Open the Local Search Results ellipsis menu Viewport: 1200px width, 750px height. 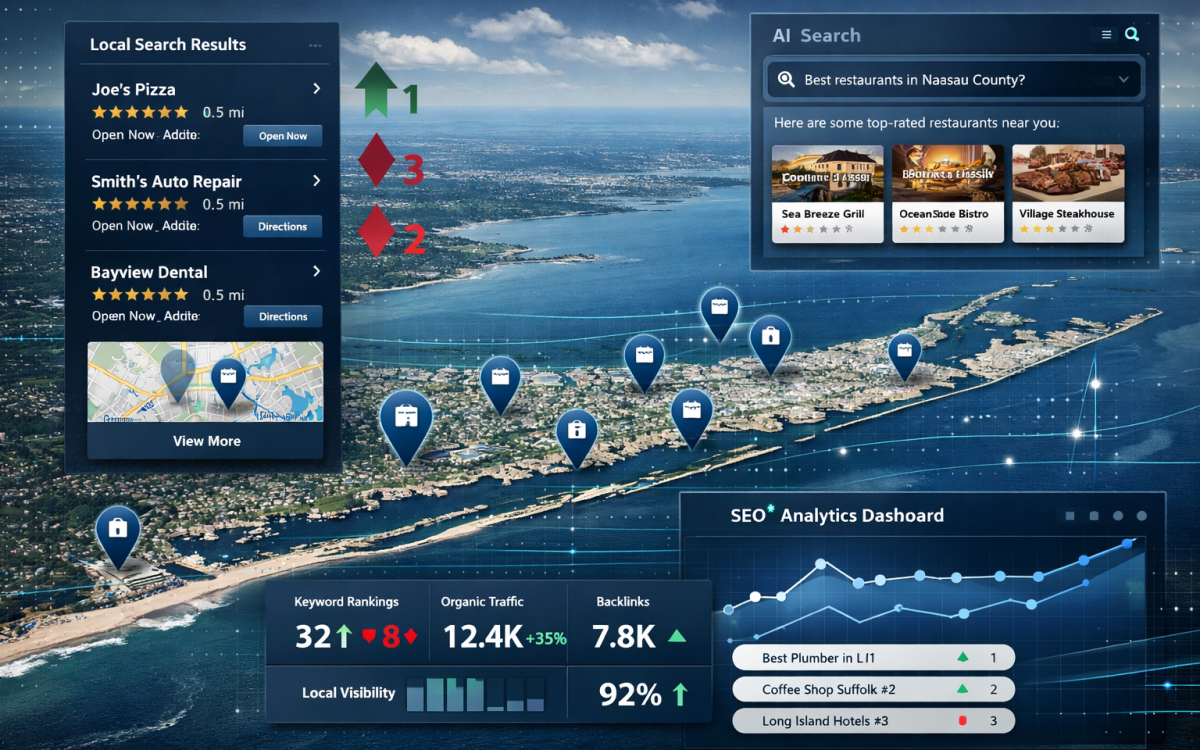(315, 46)
